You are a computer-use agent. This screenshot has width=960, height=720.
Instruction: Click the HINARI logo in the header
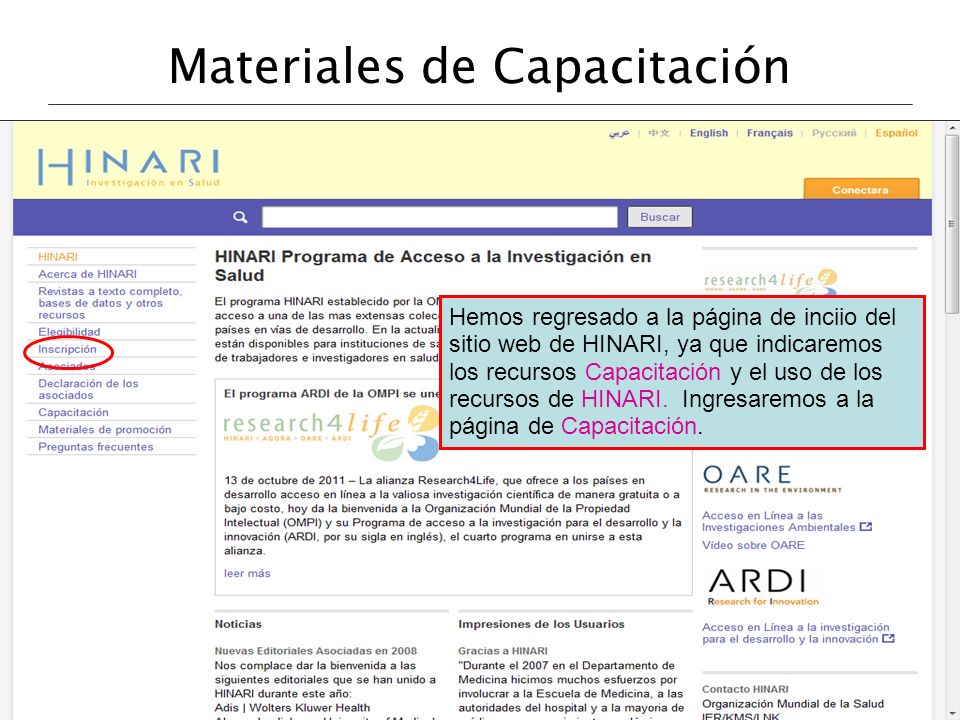pyautogui.click(x=129, y=167)
